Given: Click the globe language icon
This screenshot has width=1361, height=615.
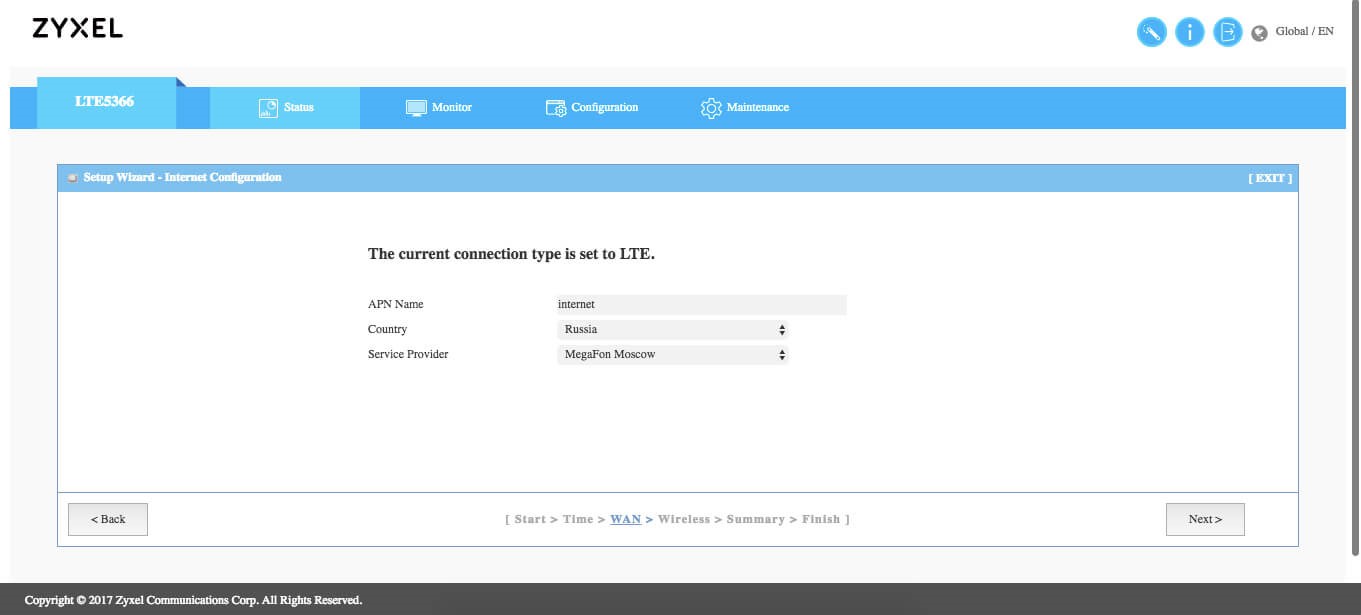Looking at the screenshot, I should click(1259, 32).
